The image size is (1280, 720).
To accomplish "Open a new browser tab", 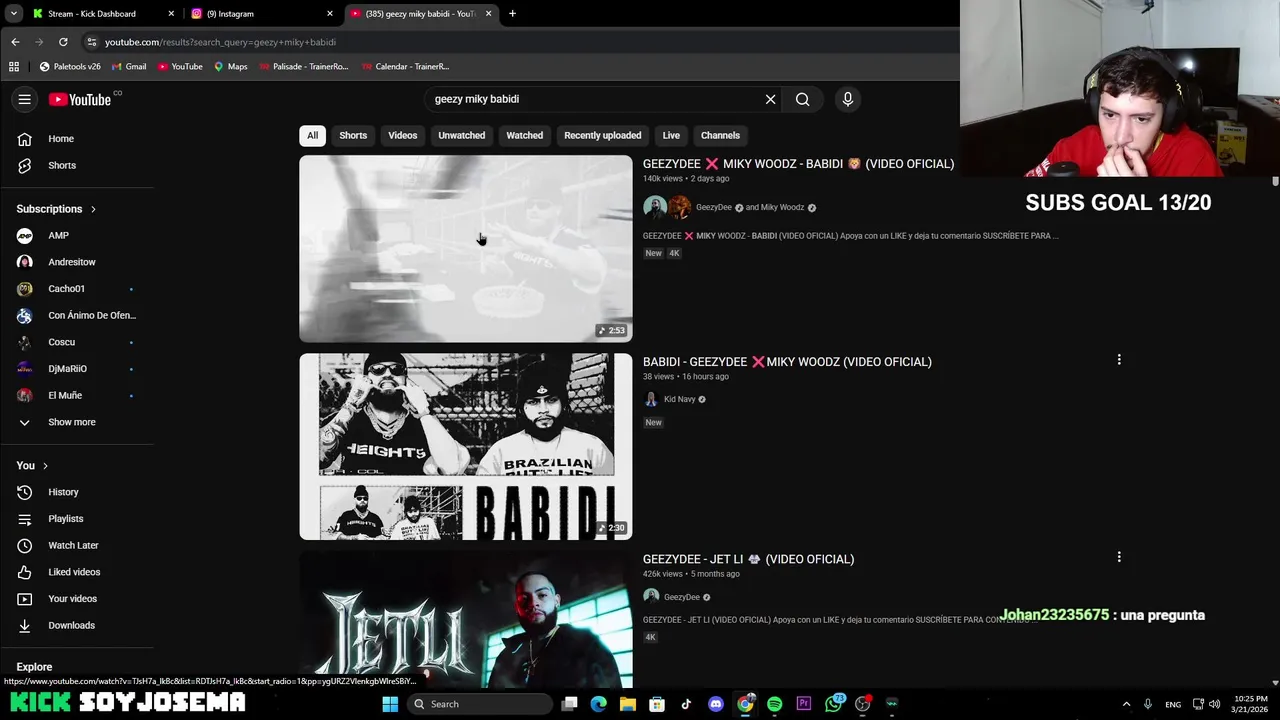I will (512, 14).
